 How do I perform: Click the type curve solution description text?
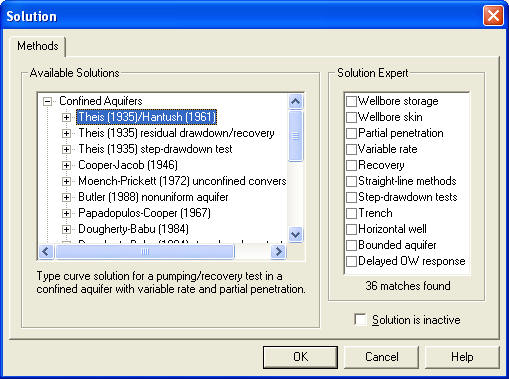click(171, 282)
